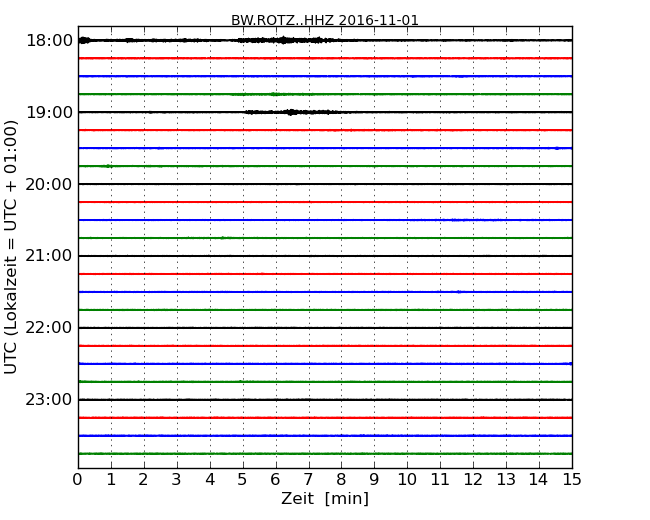This screenshot has width=650, height=520.
Task: Click the blue 22:30 trace line
Action: pos(325,364)
